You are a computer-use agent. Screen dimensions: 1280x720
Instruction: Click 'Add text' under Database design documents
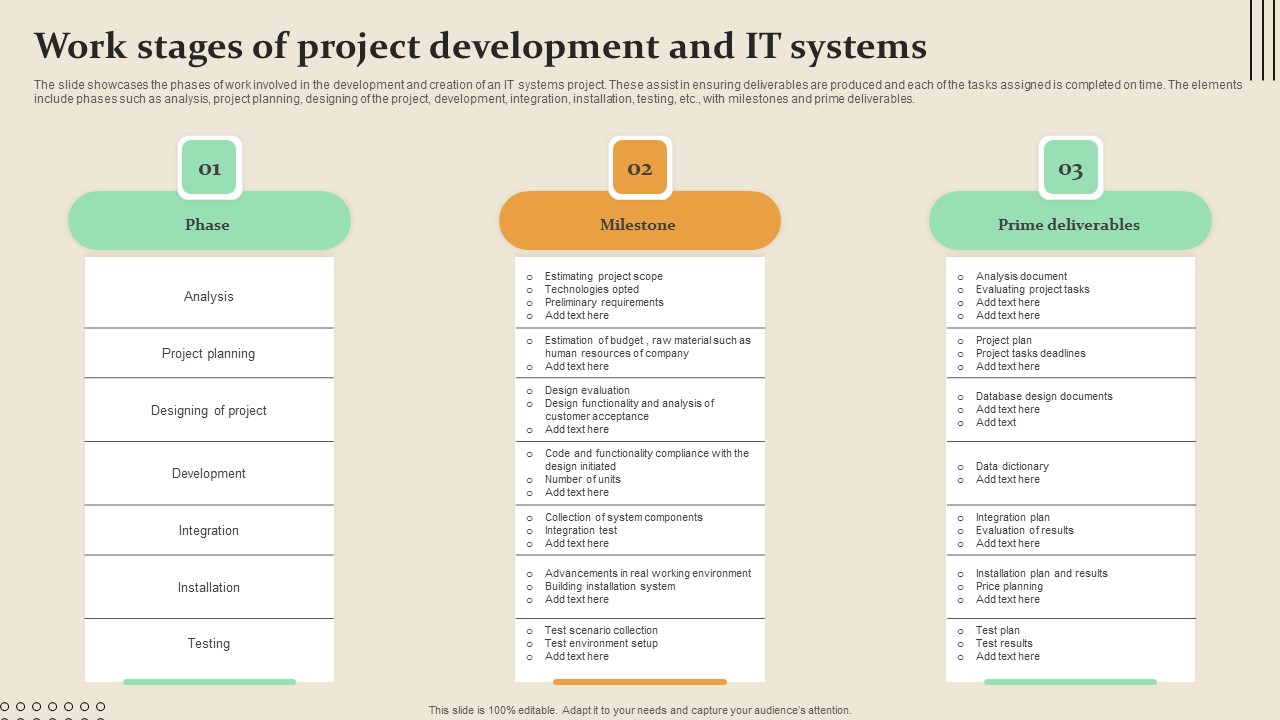(x=996, y=422)
